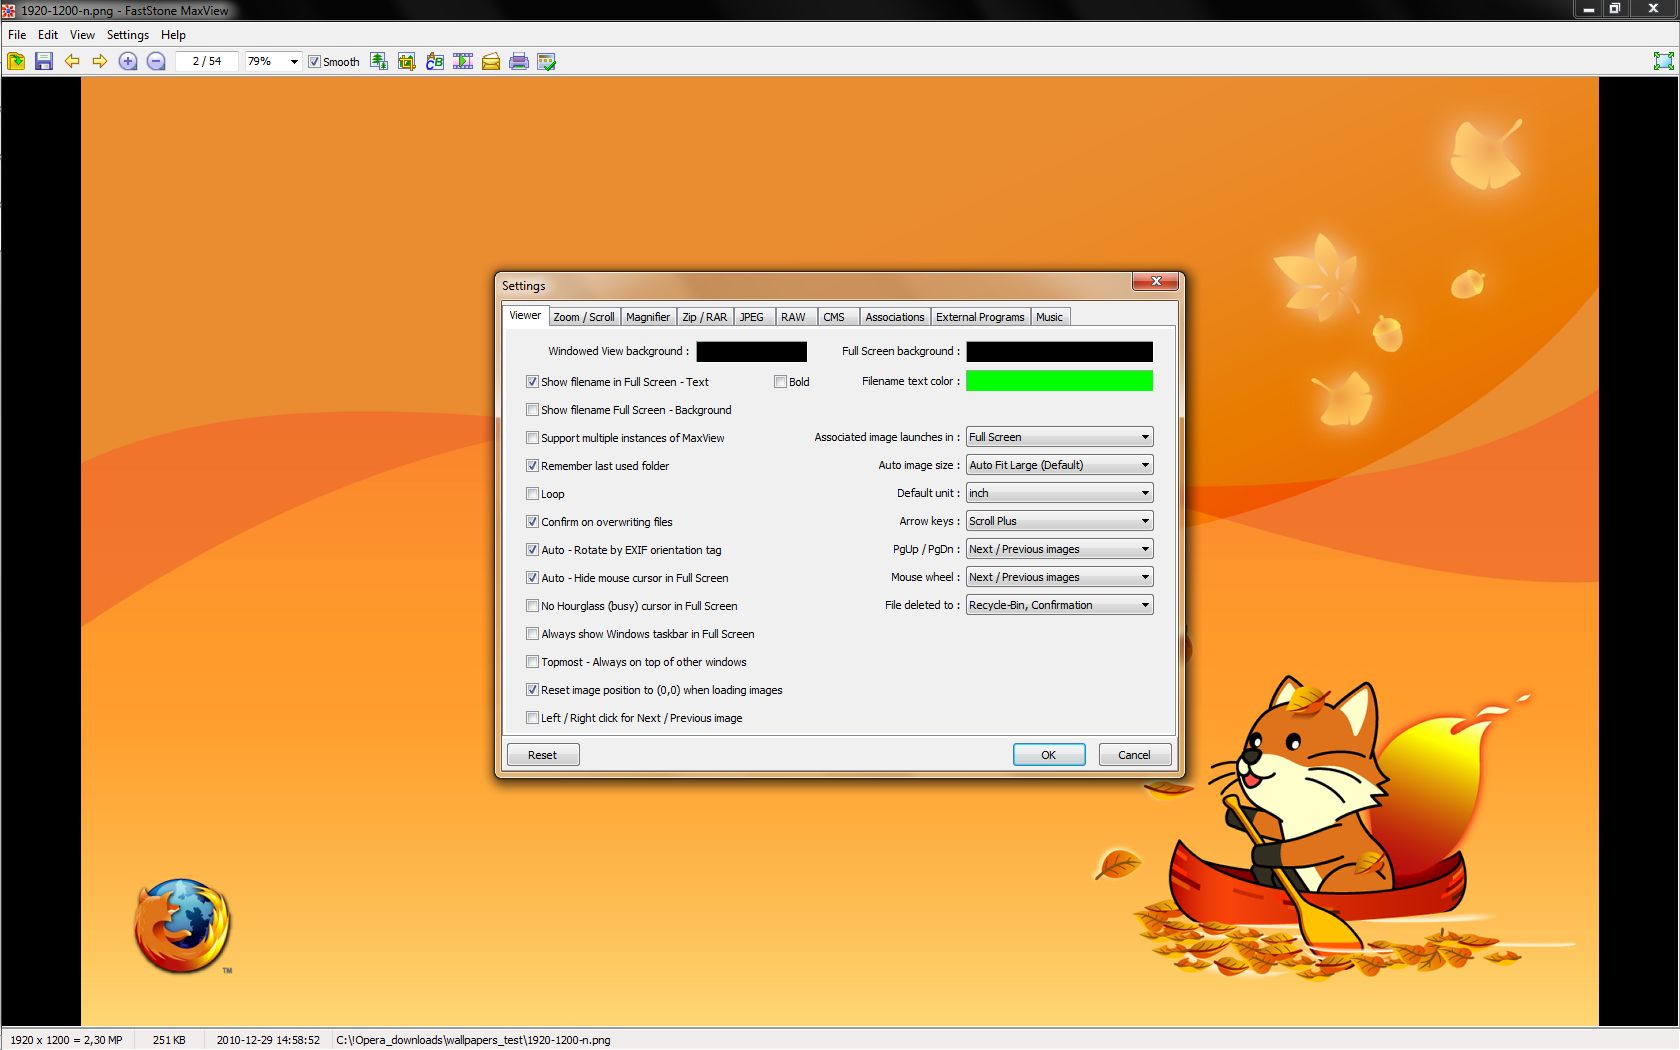
Task: Open the PgUp / PgDn dropdown
Action: [1059, 549]
